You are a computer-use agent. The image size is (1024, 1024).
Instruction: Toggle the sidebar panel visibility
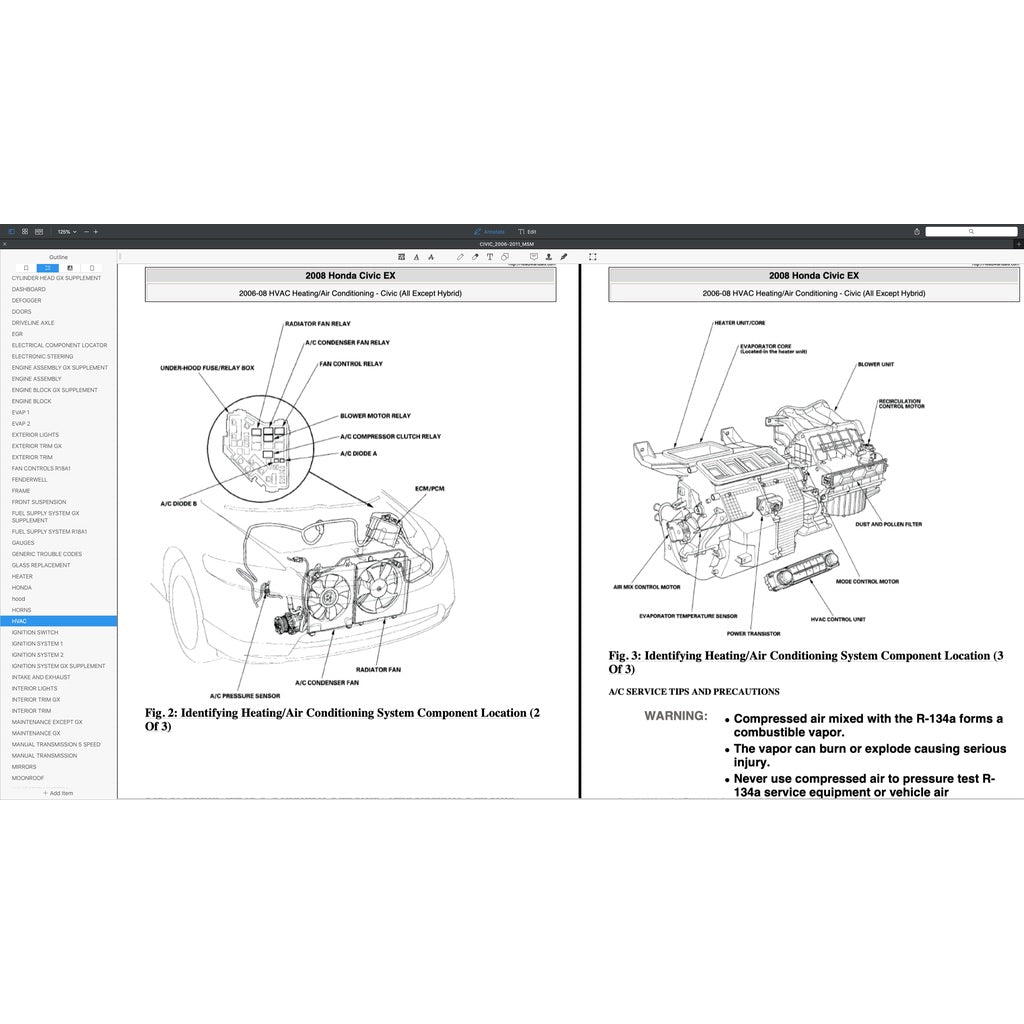coord(11,231)
